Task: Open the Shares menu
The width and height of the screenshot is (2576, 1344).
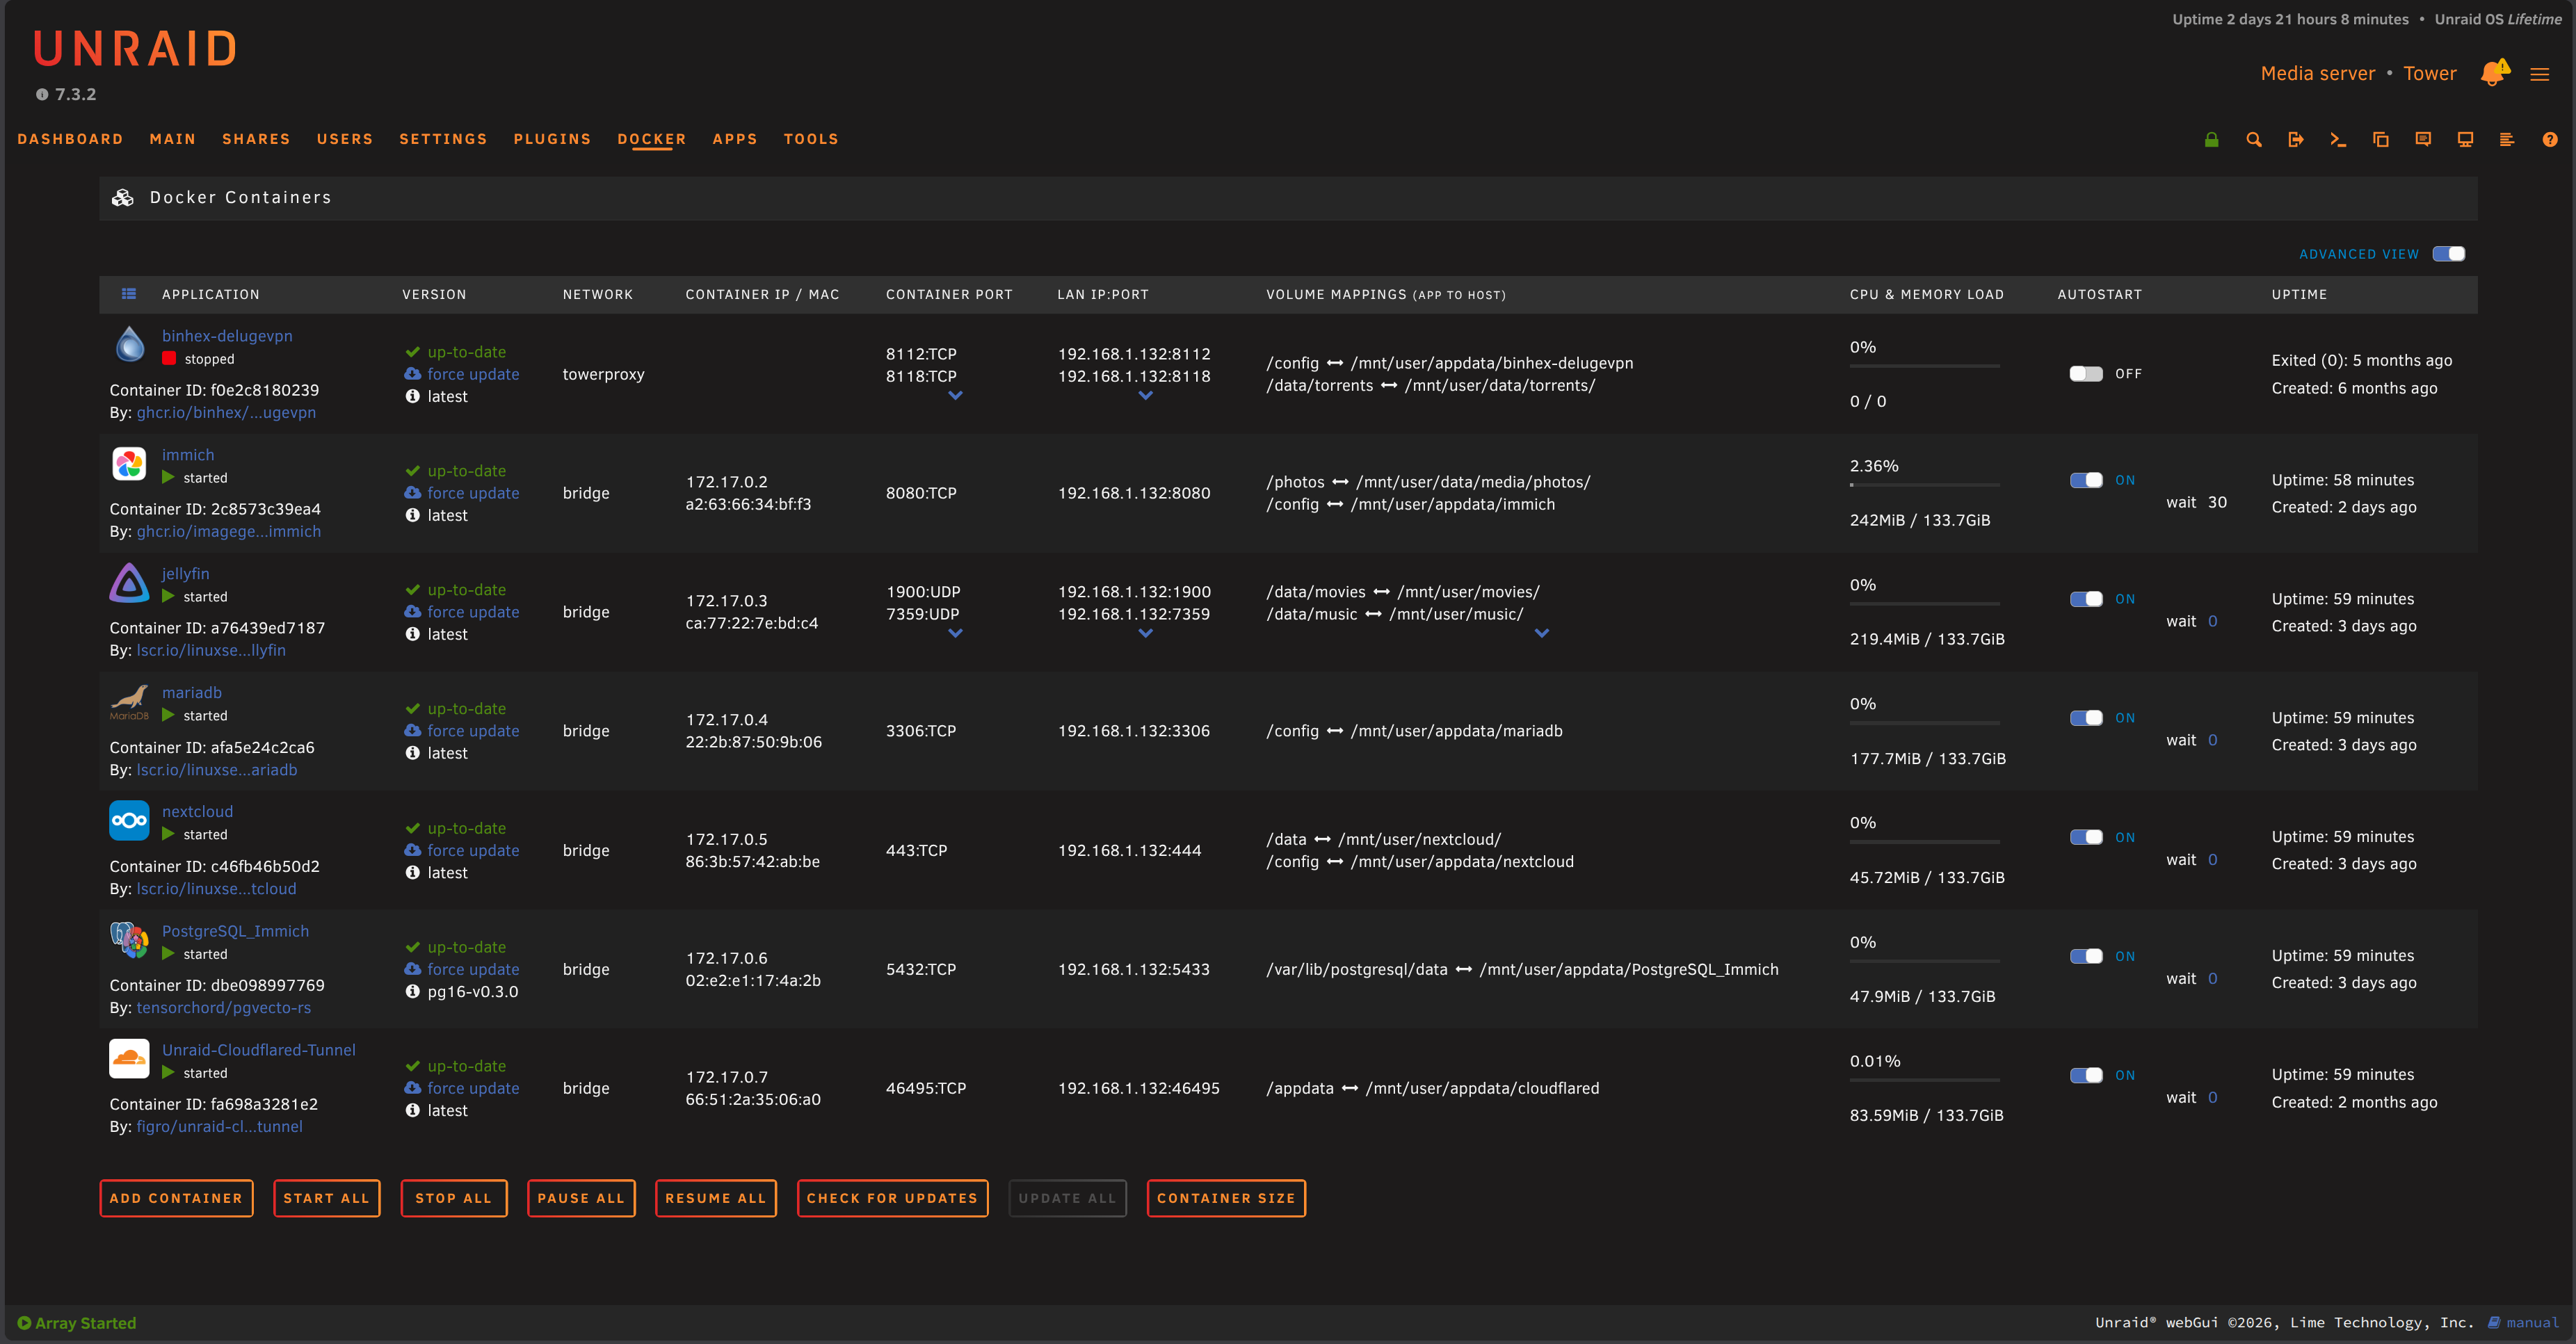Action: [256, 140]
